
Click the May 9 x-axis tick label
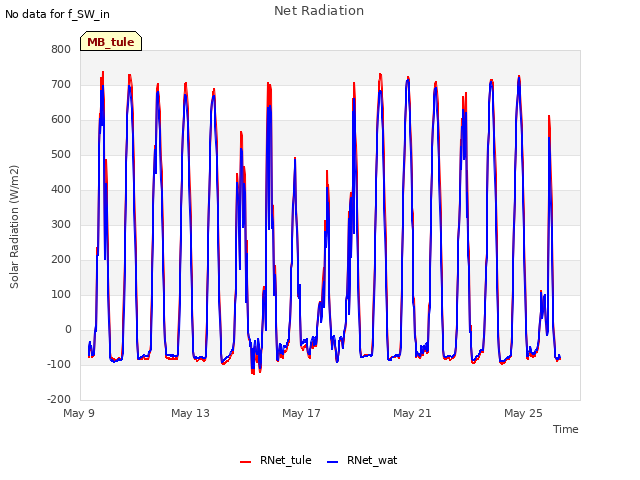click(79, 413)
